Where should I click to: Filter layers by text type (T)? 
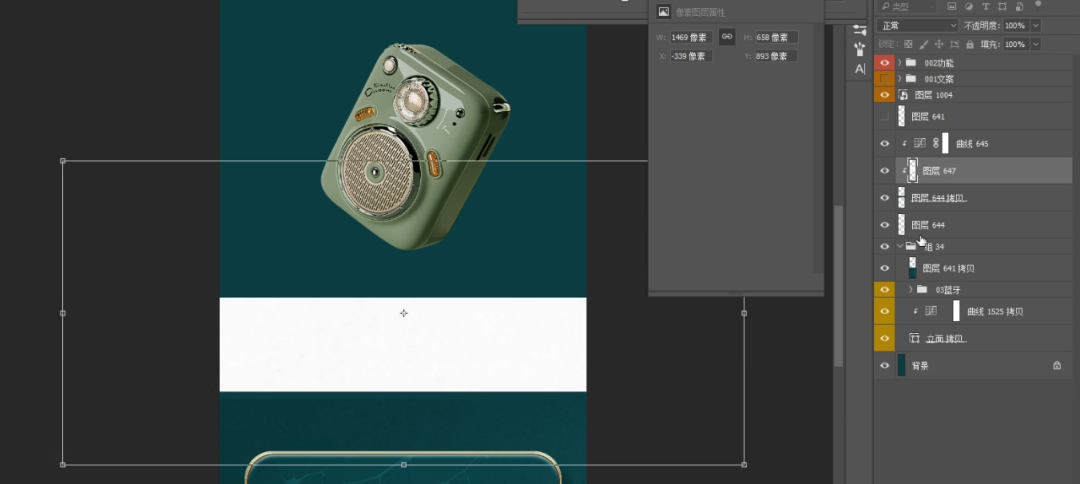coord(985,7)
